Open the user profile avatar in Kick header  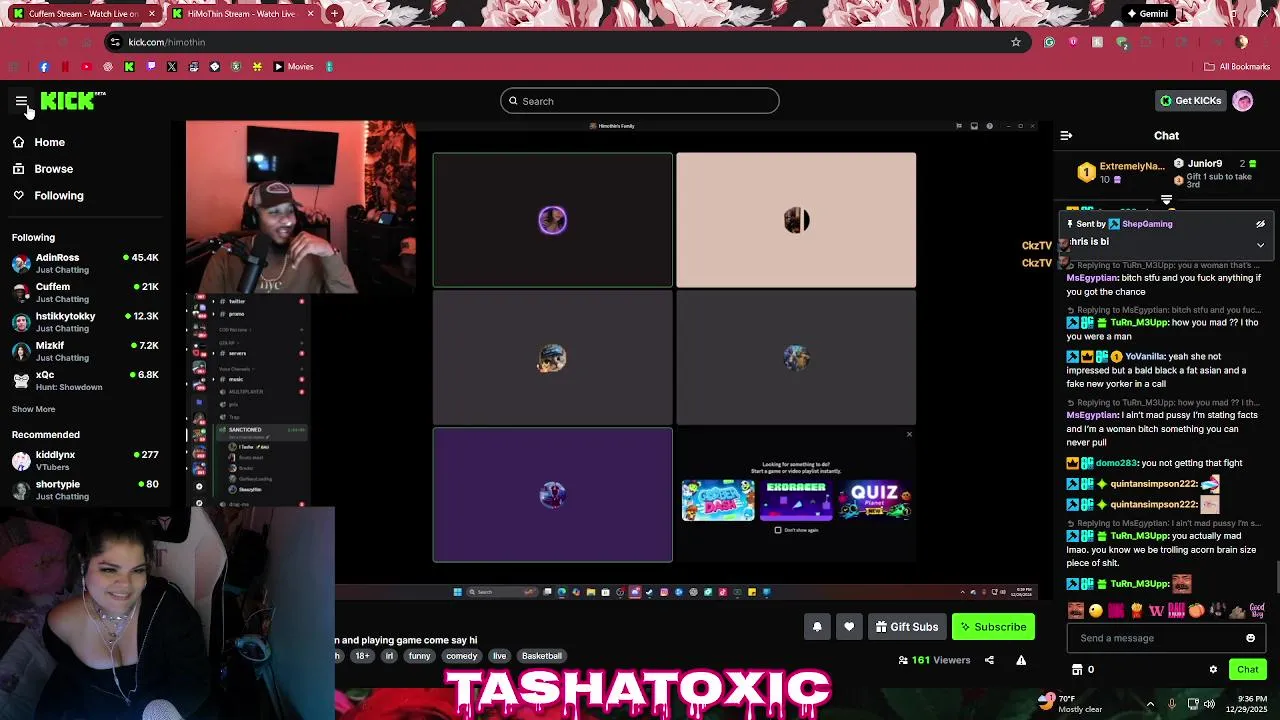click(1243, 101)
